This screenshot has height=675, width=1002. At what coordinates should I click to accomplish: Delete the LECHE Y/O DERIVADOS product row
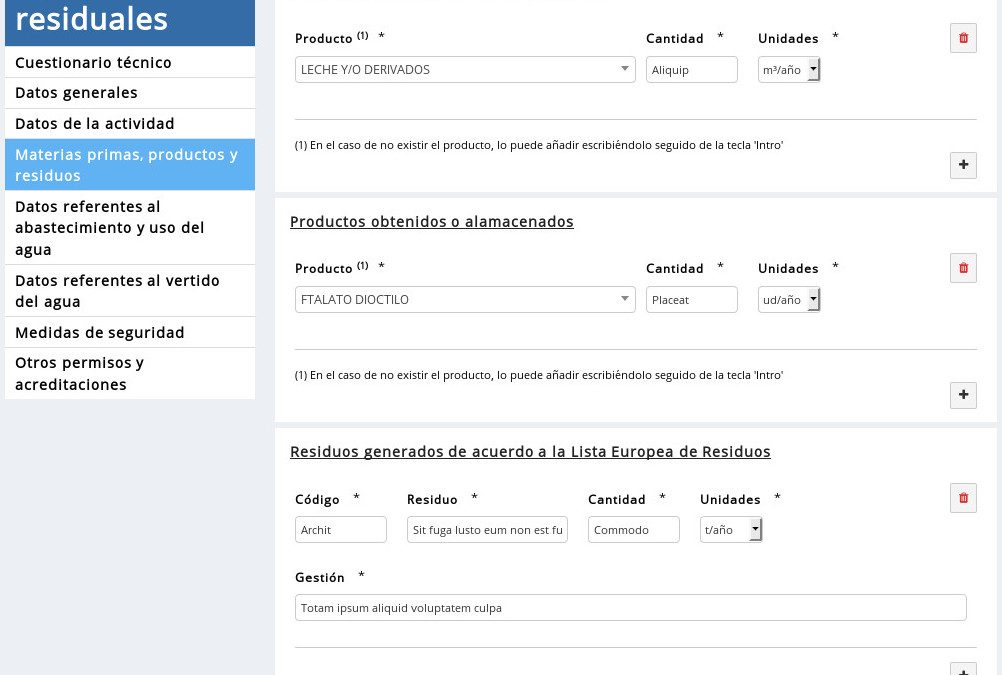(x=962, y=38)
